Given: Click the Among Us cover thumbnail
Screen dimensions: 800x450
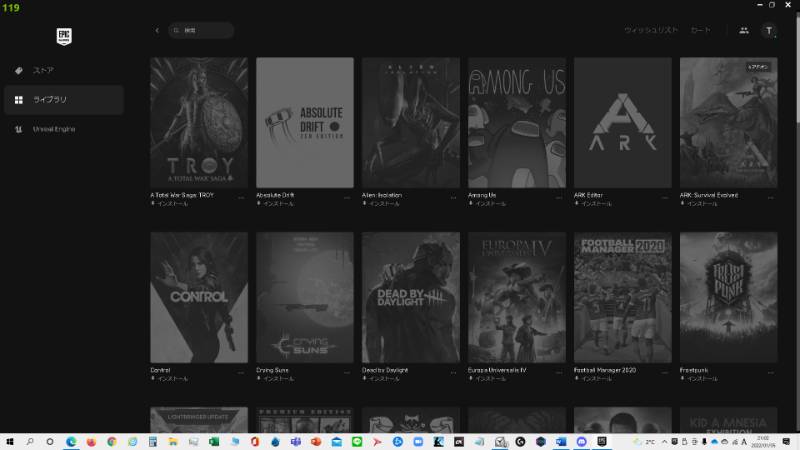Looking at the screenshot, I should click(517, 122).
